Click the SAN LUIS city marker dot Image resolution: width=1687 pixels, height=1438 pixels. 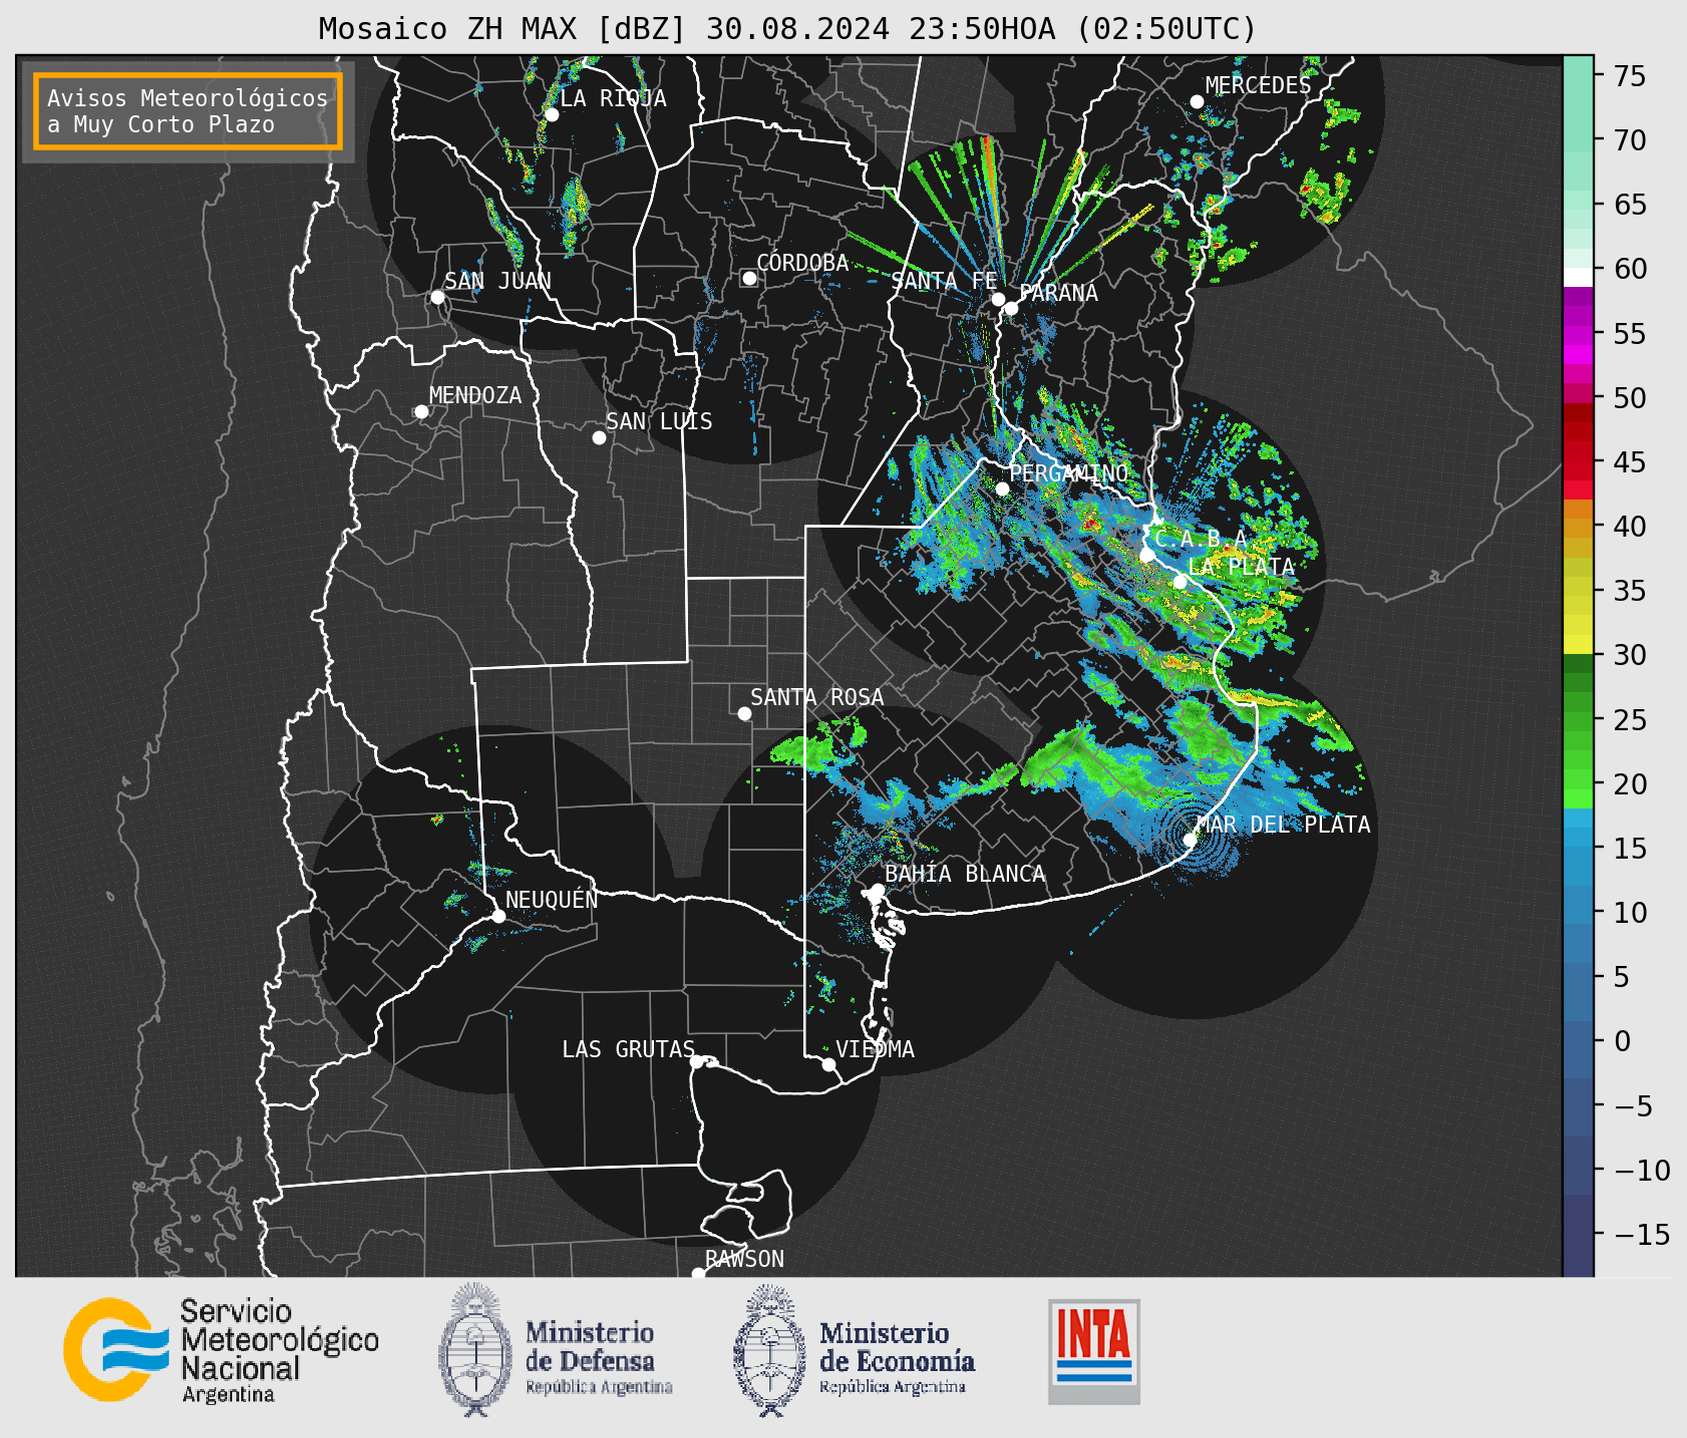click(599, 438)
